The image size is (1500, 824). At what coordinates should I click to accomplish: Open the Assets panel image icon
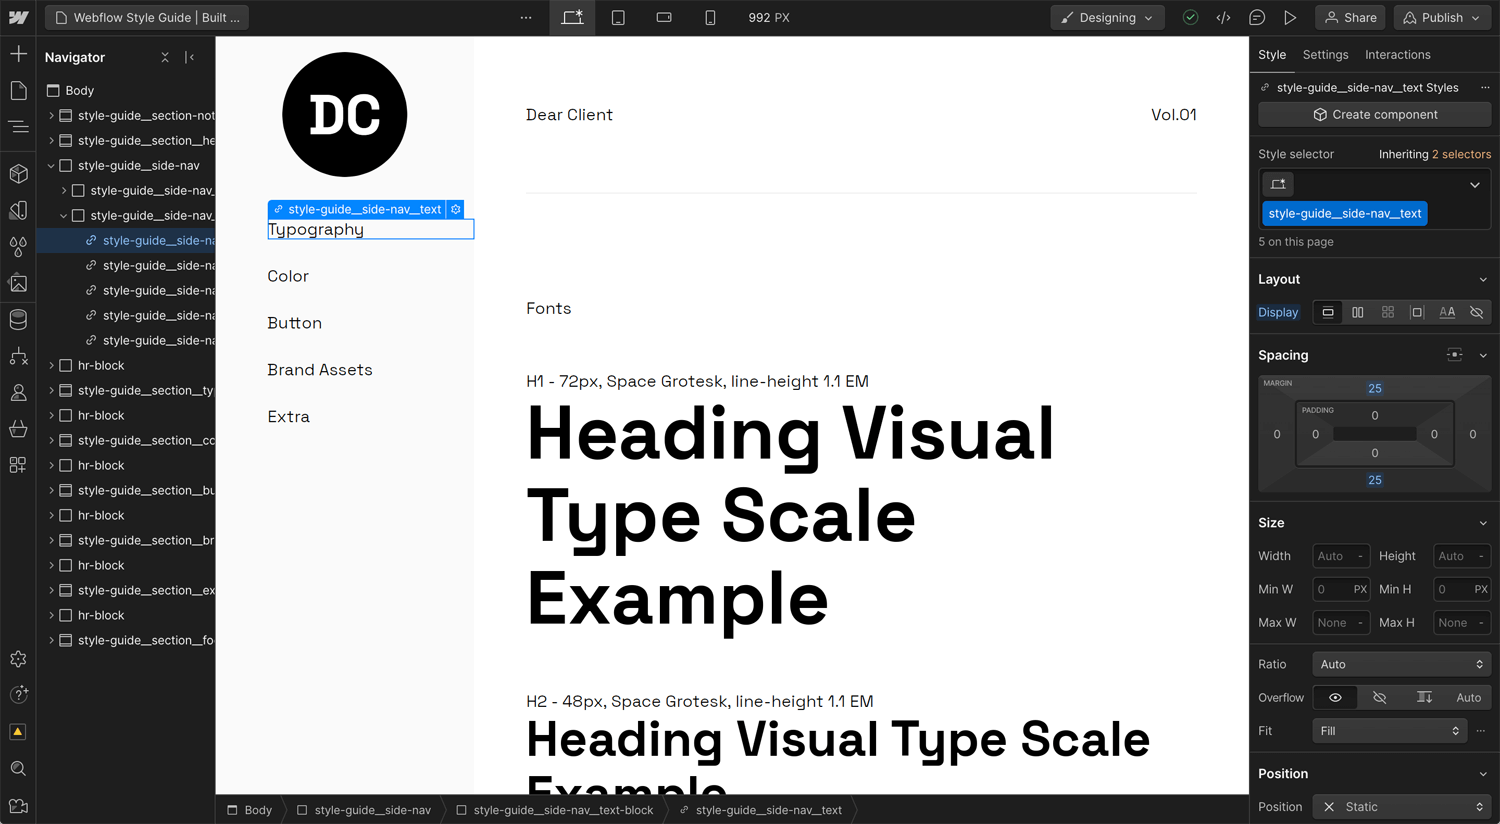click(18, 283)
